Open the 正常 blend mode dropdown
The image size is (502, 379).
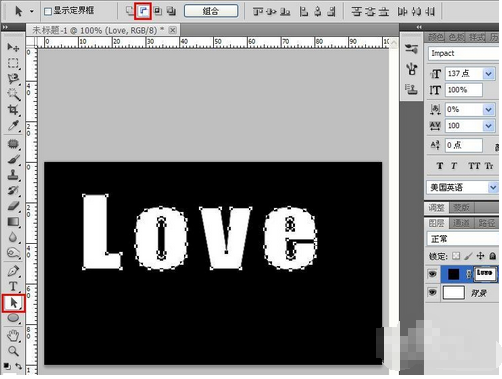(463, 239)
